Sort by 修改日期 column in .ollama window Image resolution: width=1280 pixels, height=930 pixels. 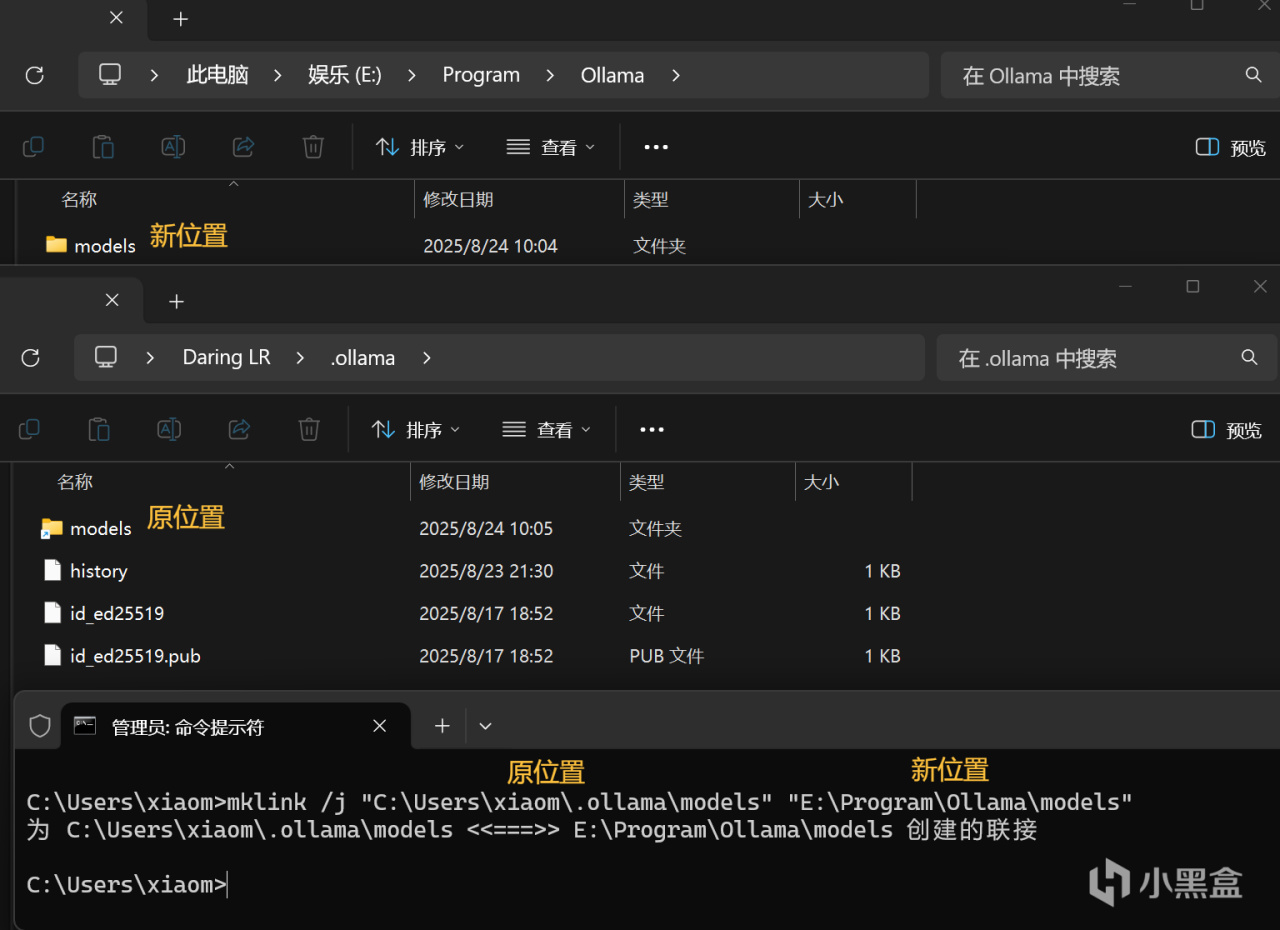pyautogui.click(x=454, y=482)
